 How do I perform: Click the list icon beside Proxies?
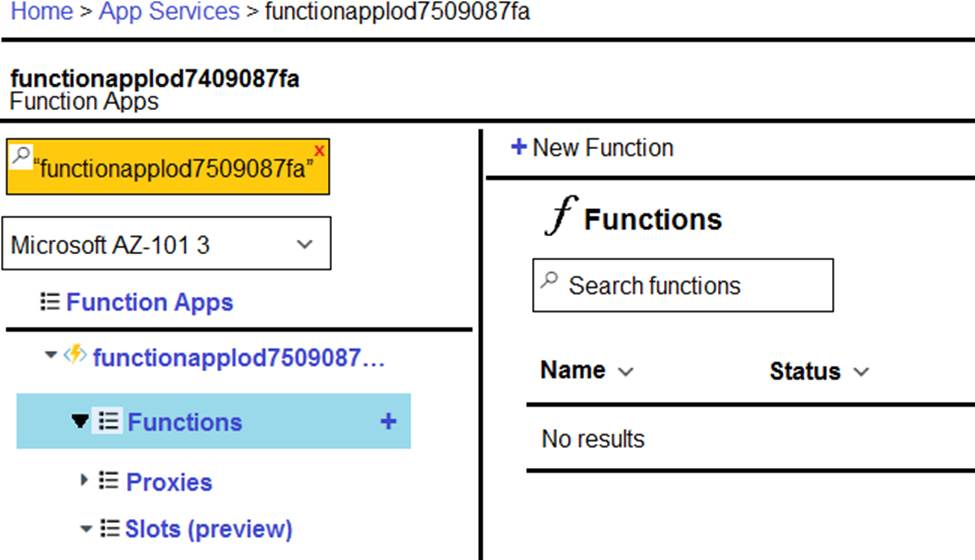pos(108,482)
